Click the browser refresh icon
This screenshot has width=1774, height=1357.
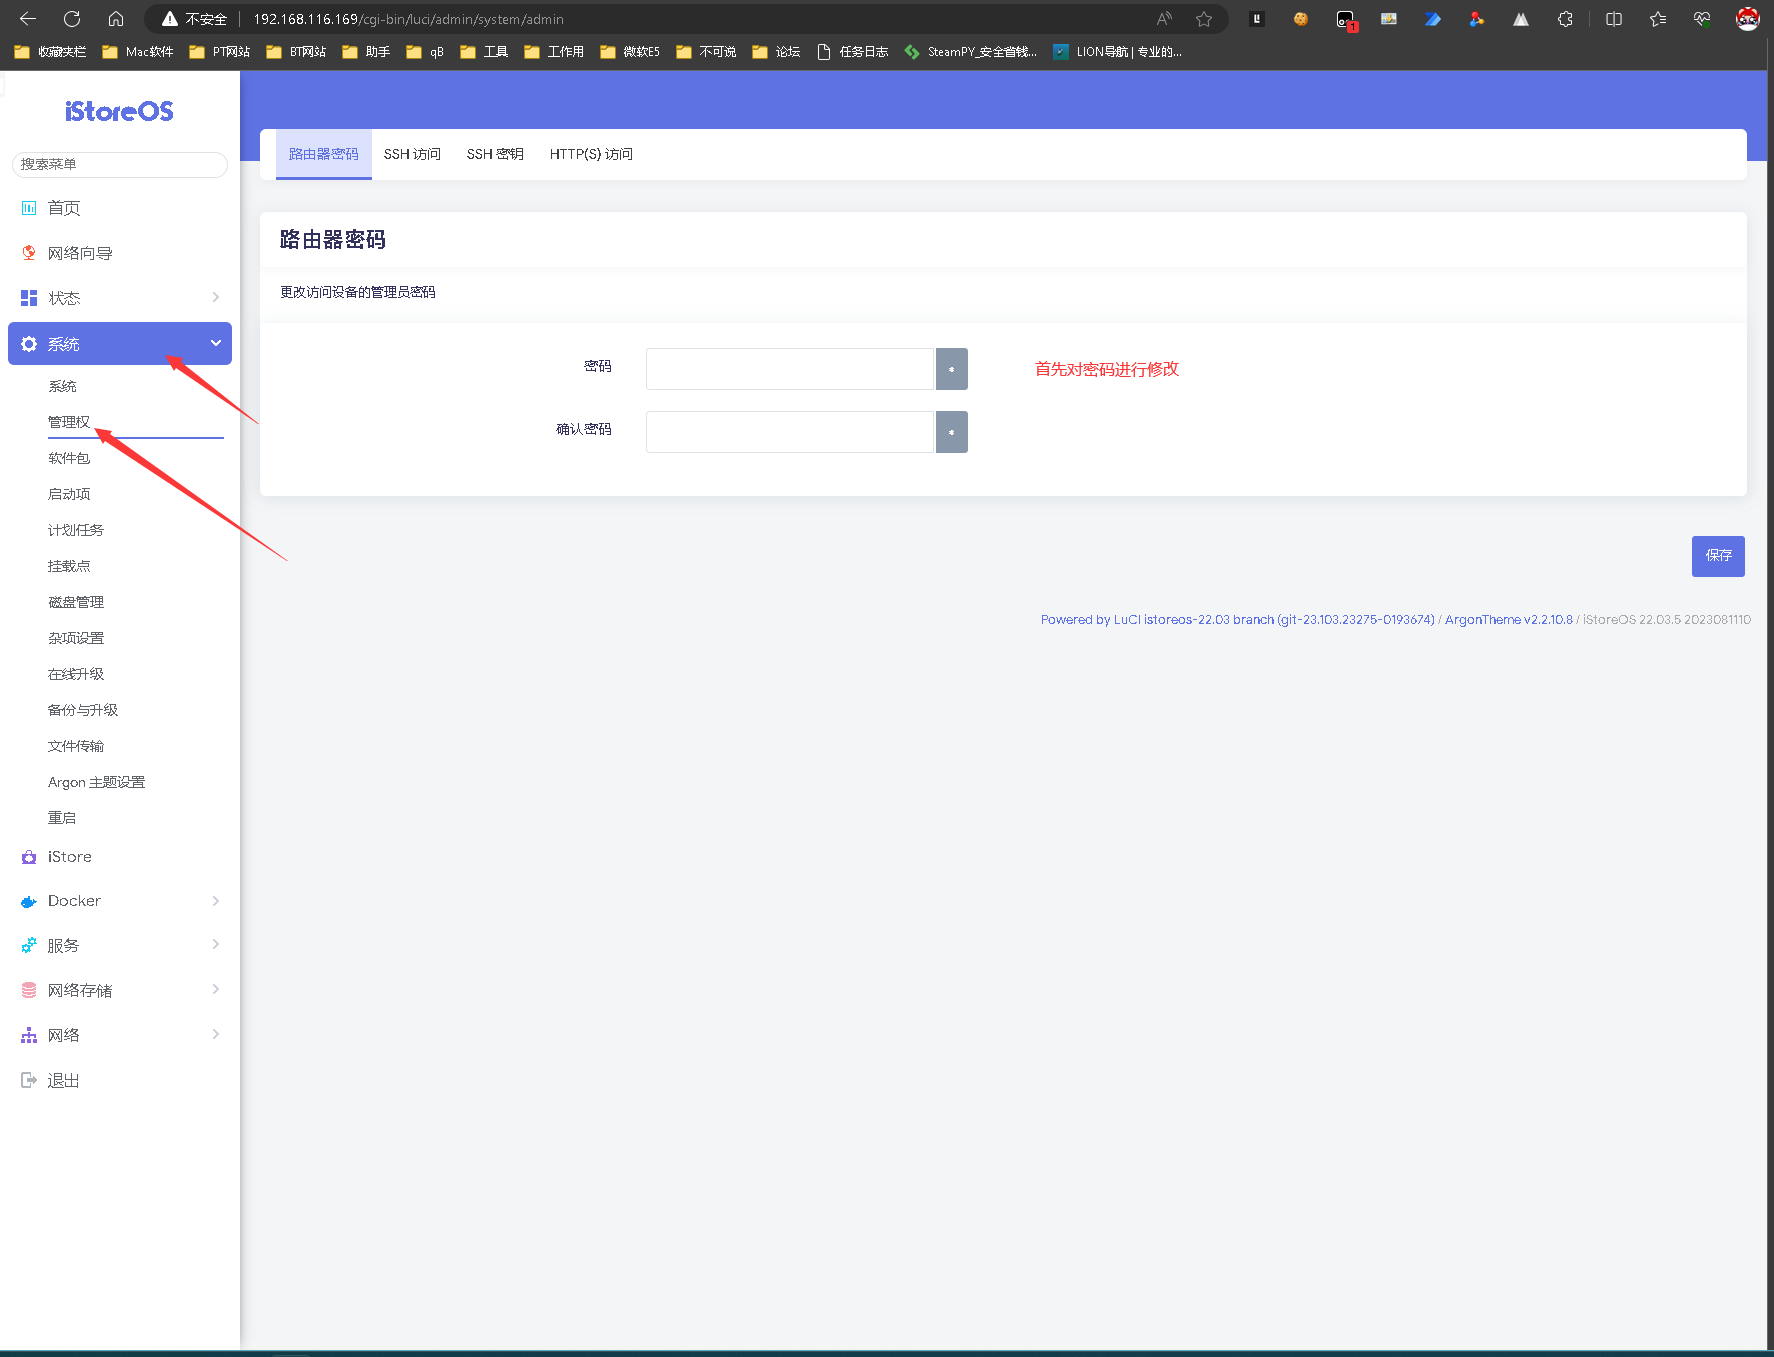[72, 19]
